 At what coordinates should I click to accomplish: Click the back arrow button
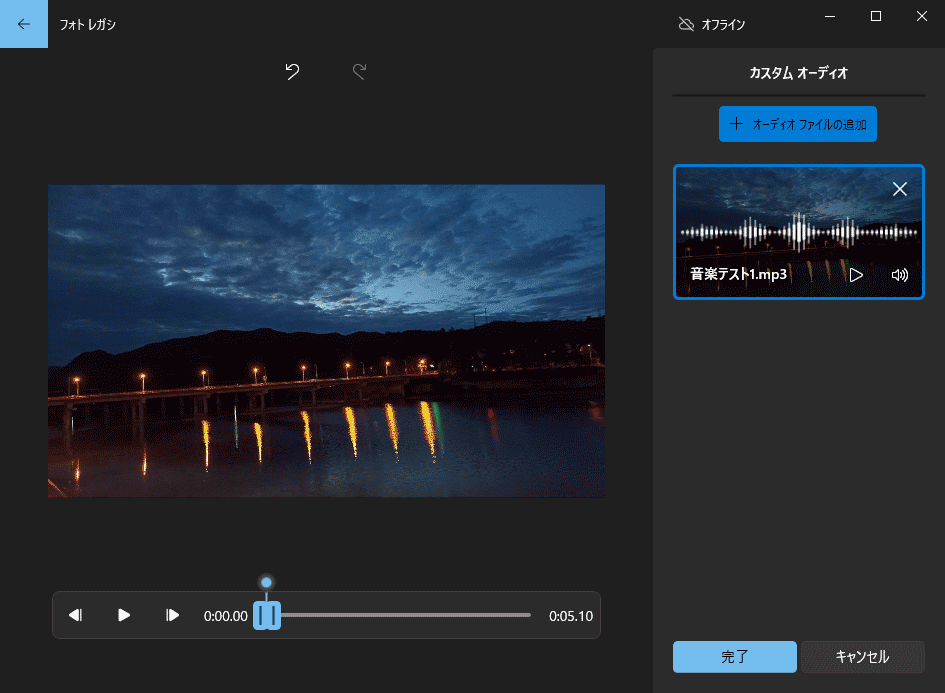click(24, 24)
